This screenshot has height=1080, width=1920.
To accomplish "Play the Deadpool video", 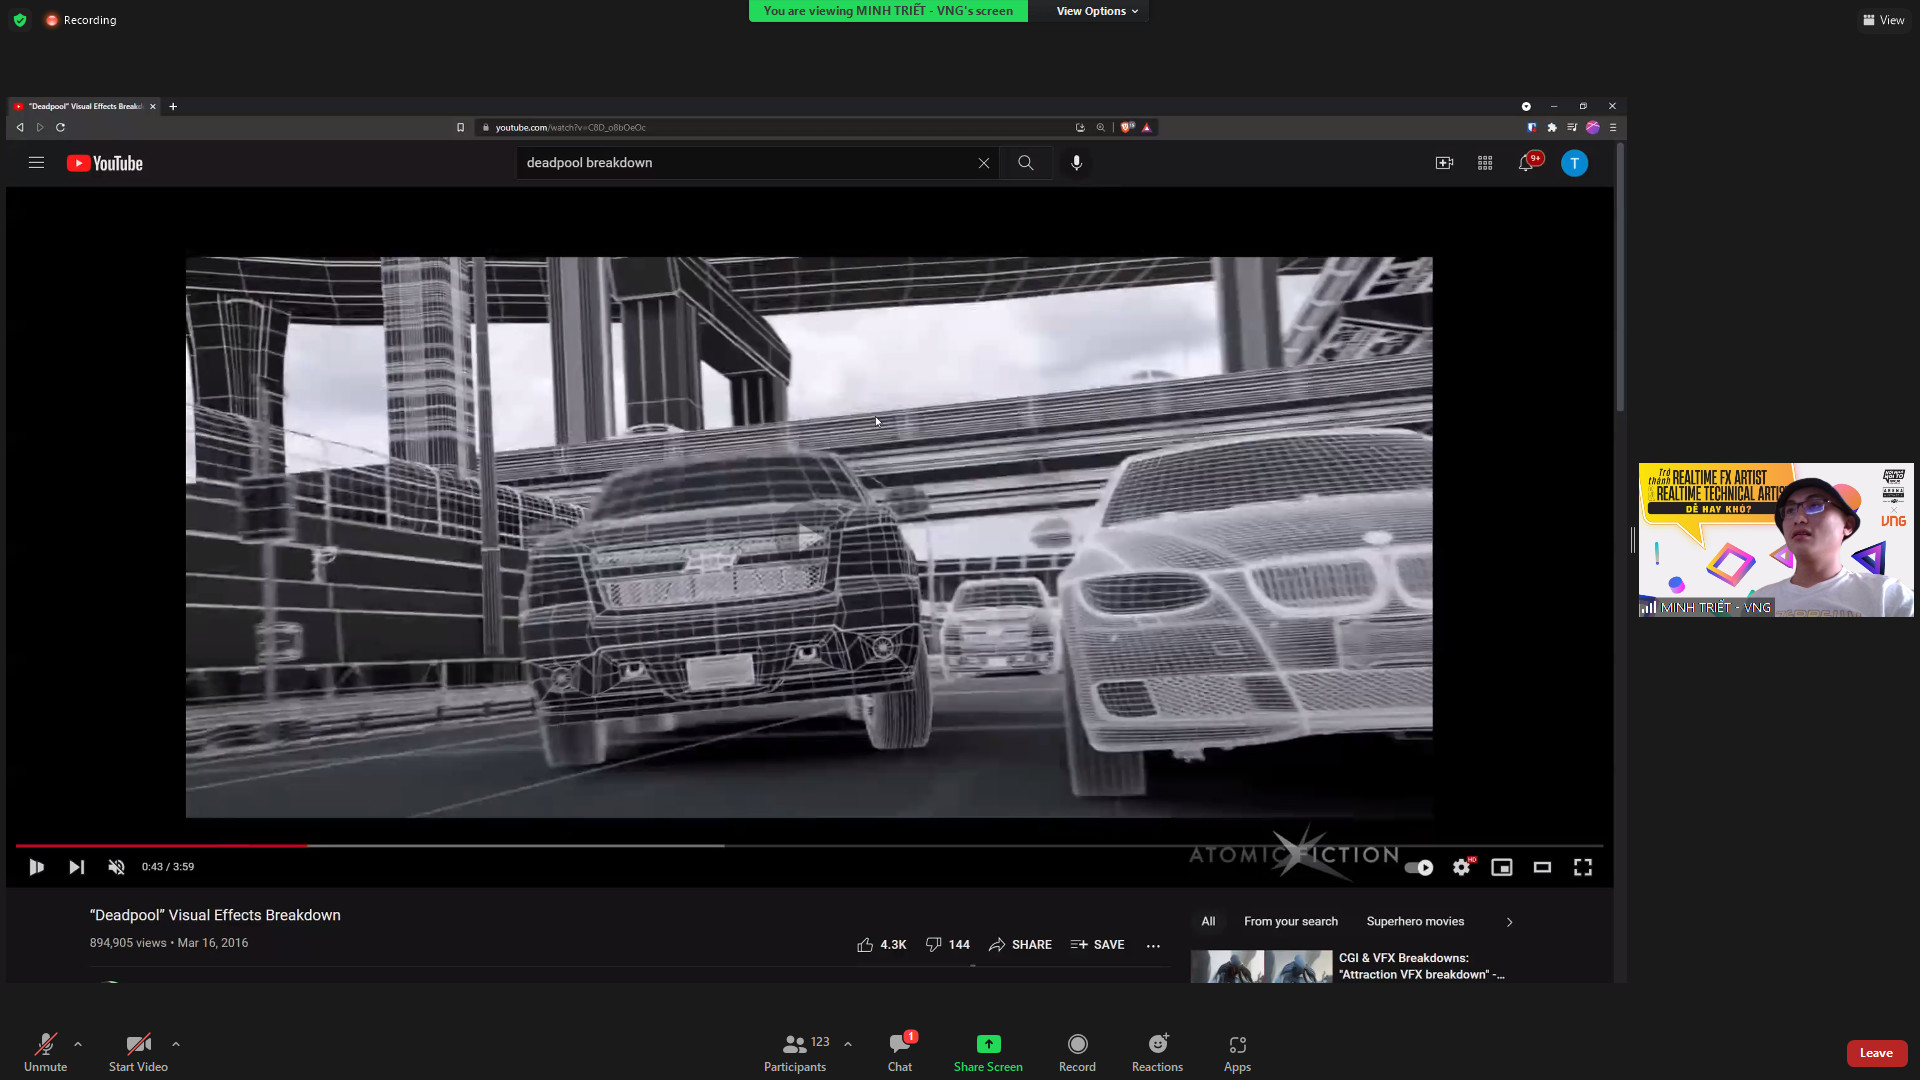I will [x=36, y=867].
